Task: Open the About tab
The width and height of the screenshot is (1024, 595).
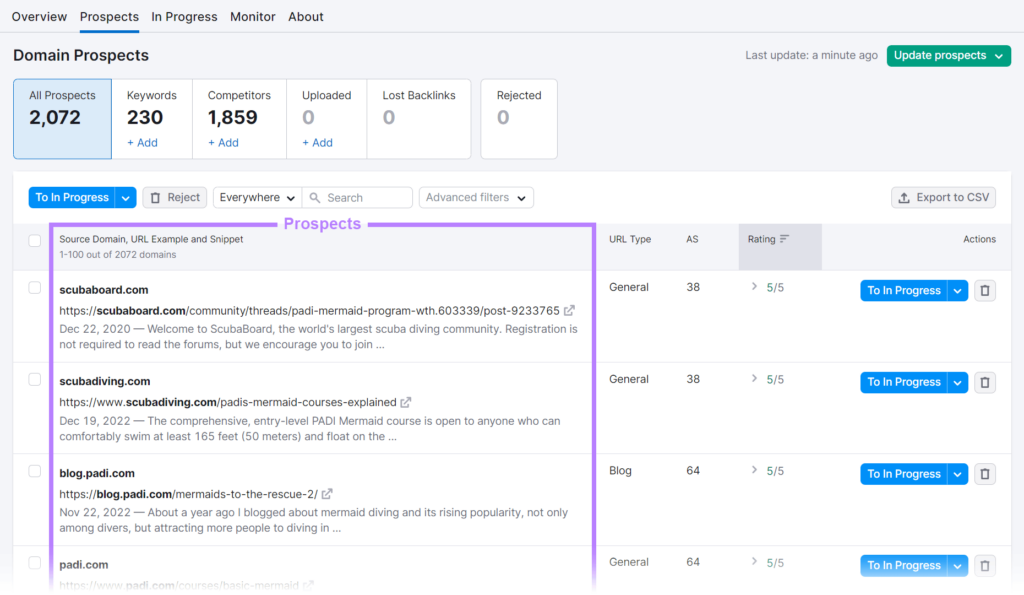Action: 306,16
